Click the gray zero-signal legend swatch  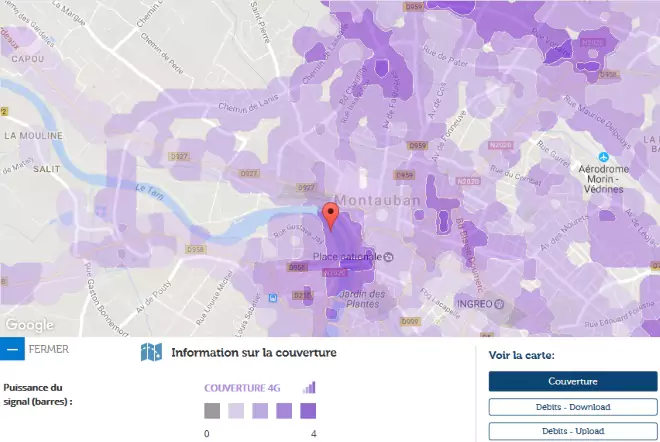(x=212, y=411)
